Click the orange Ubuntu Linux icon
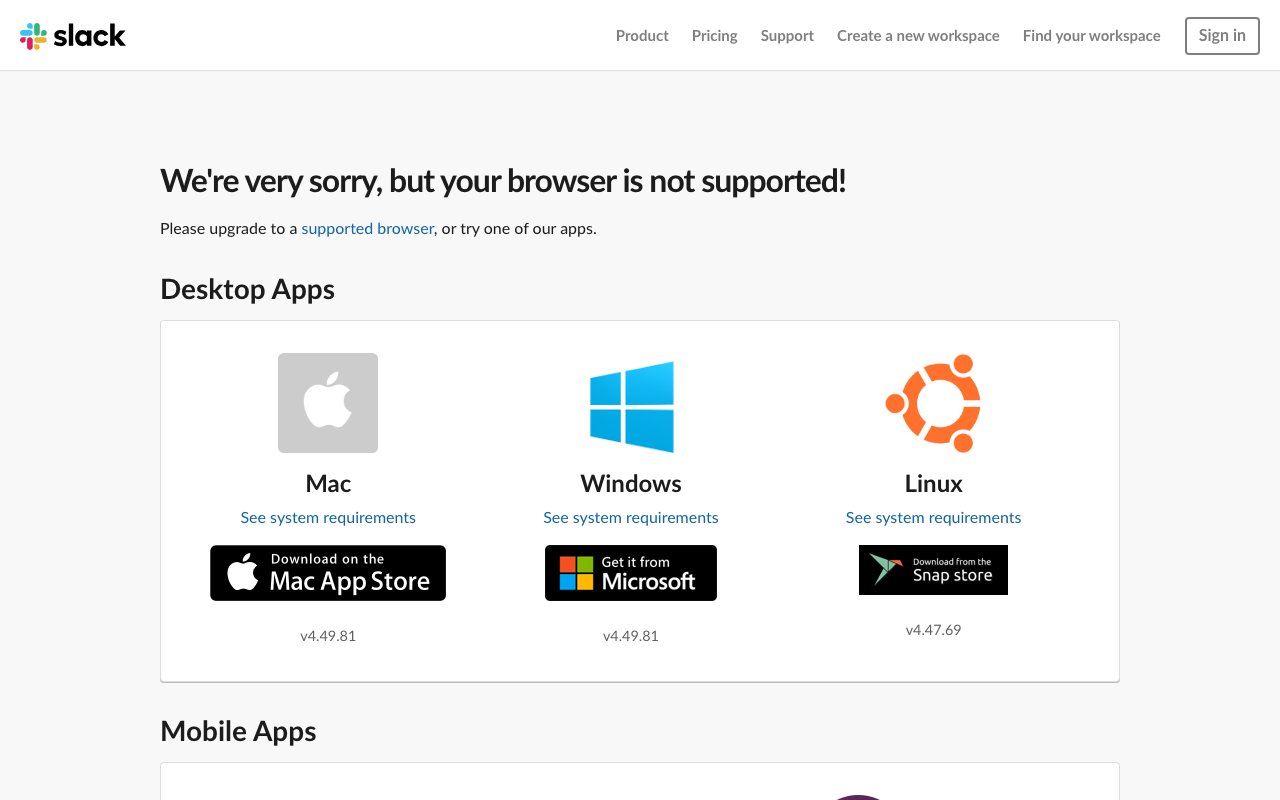Screen dimensions: 1280x800 (933, 403)
